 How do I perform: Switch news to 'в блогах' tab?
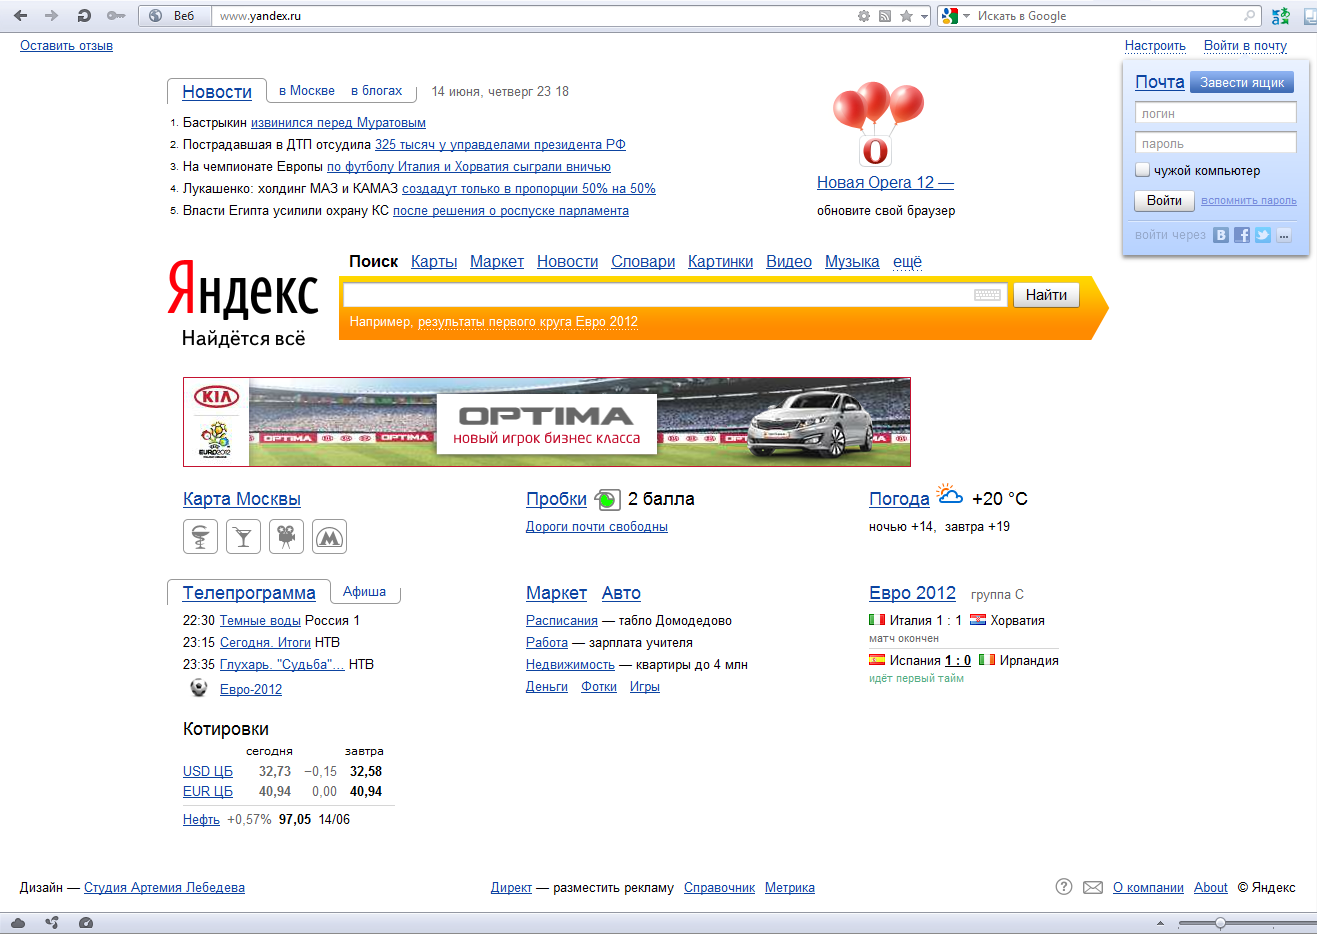click(376, 91)
